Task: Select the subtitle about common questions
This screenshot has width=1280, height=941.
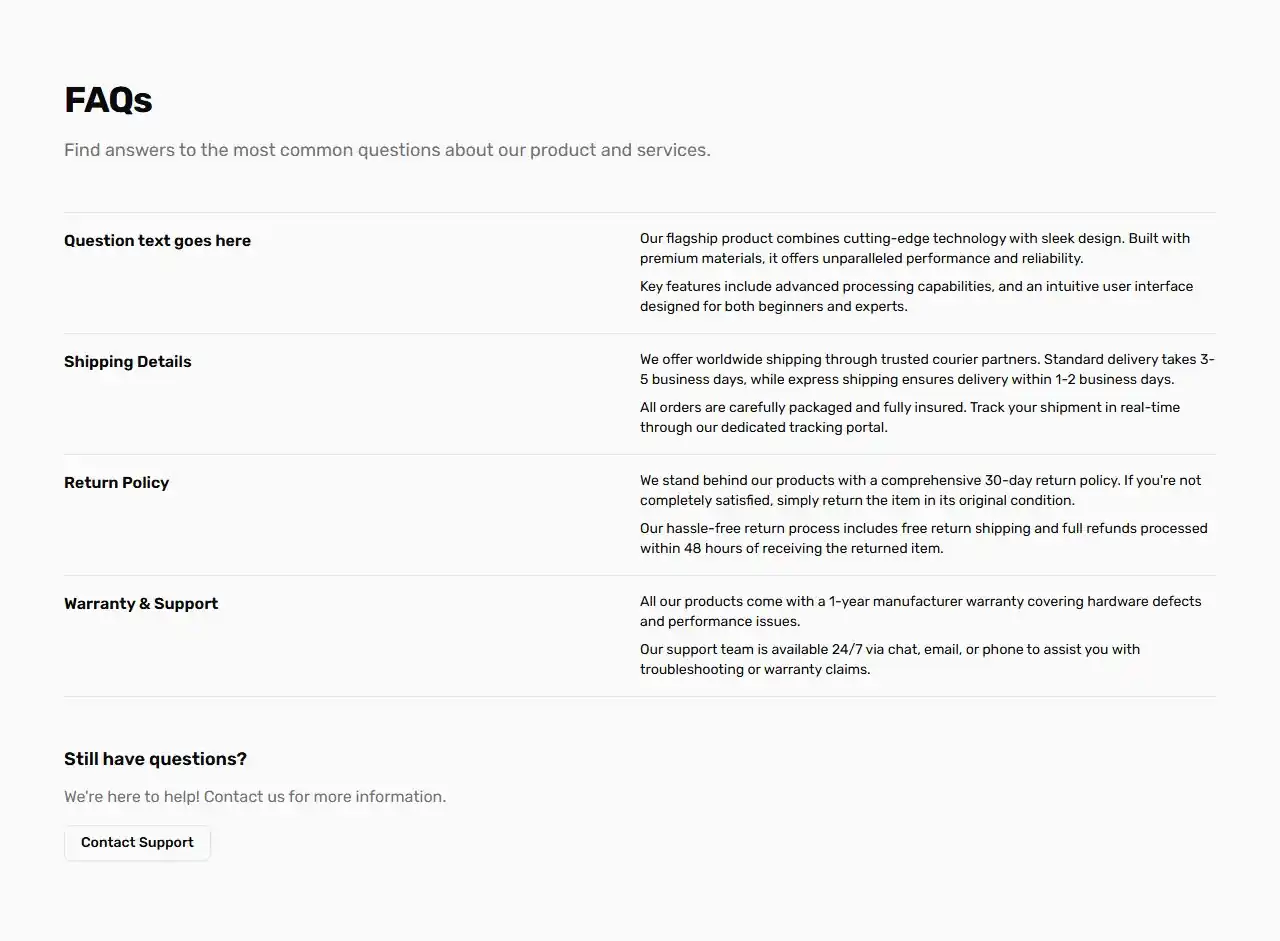Action: [387, 149]
